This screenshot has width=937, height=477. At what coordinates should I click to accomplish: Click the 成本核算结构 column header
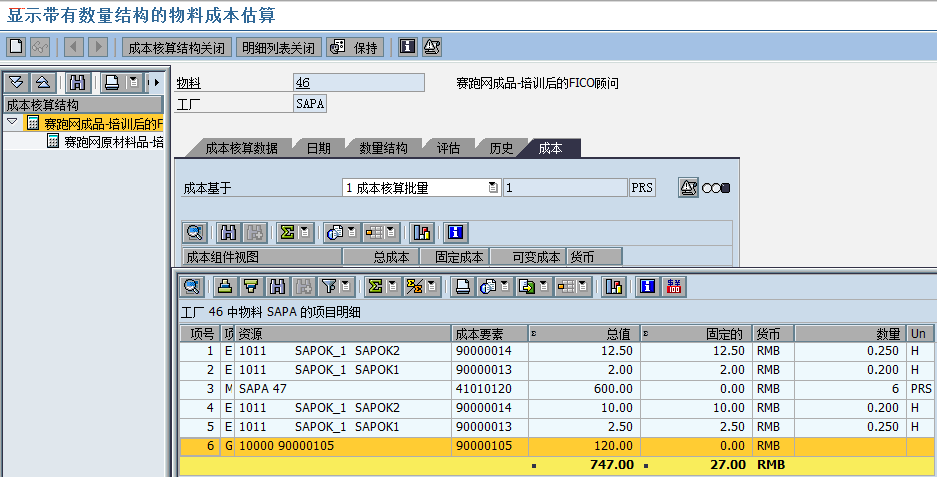click(84, 105)
